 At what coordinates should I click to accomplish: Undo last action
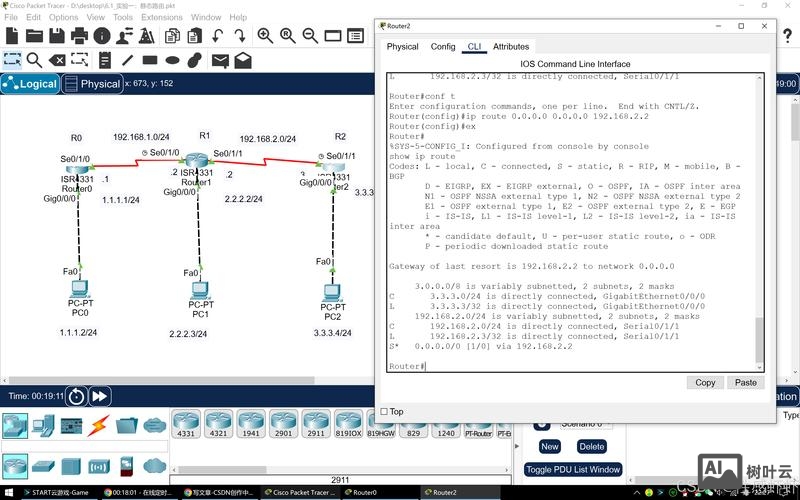pos(218,36)
